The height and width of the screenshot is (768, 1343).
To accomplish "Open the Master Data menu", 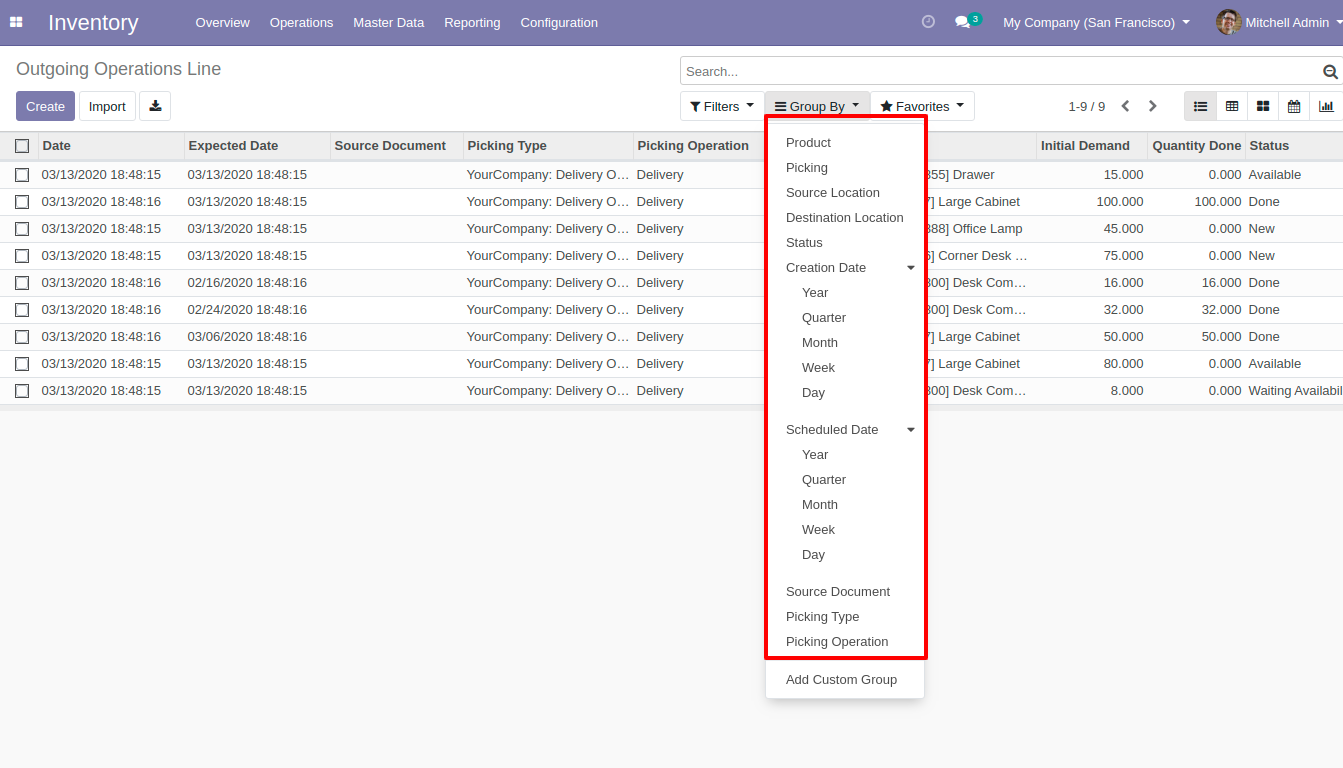I will point(388,22).
